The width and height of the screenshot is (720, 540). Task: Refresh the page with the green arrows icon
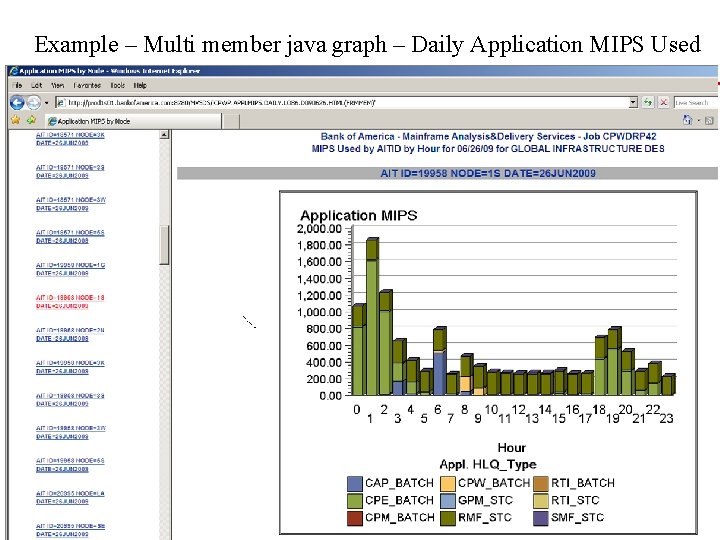pyautogui.click(x=648, y=102)
